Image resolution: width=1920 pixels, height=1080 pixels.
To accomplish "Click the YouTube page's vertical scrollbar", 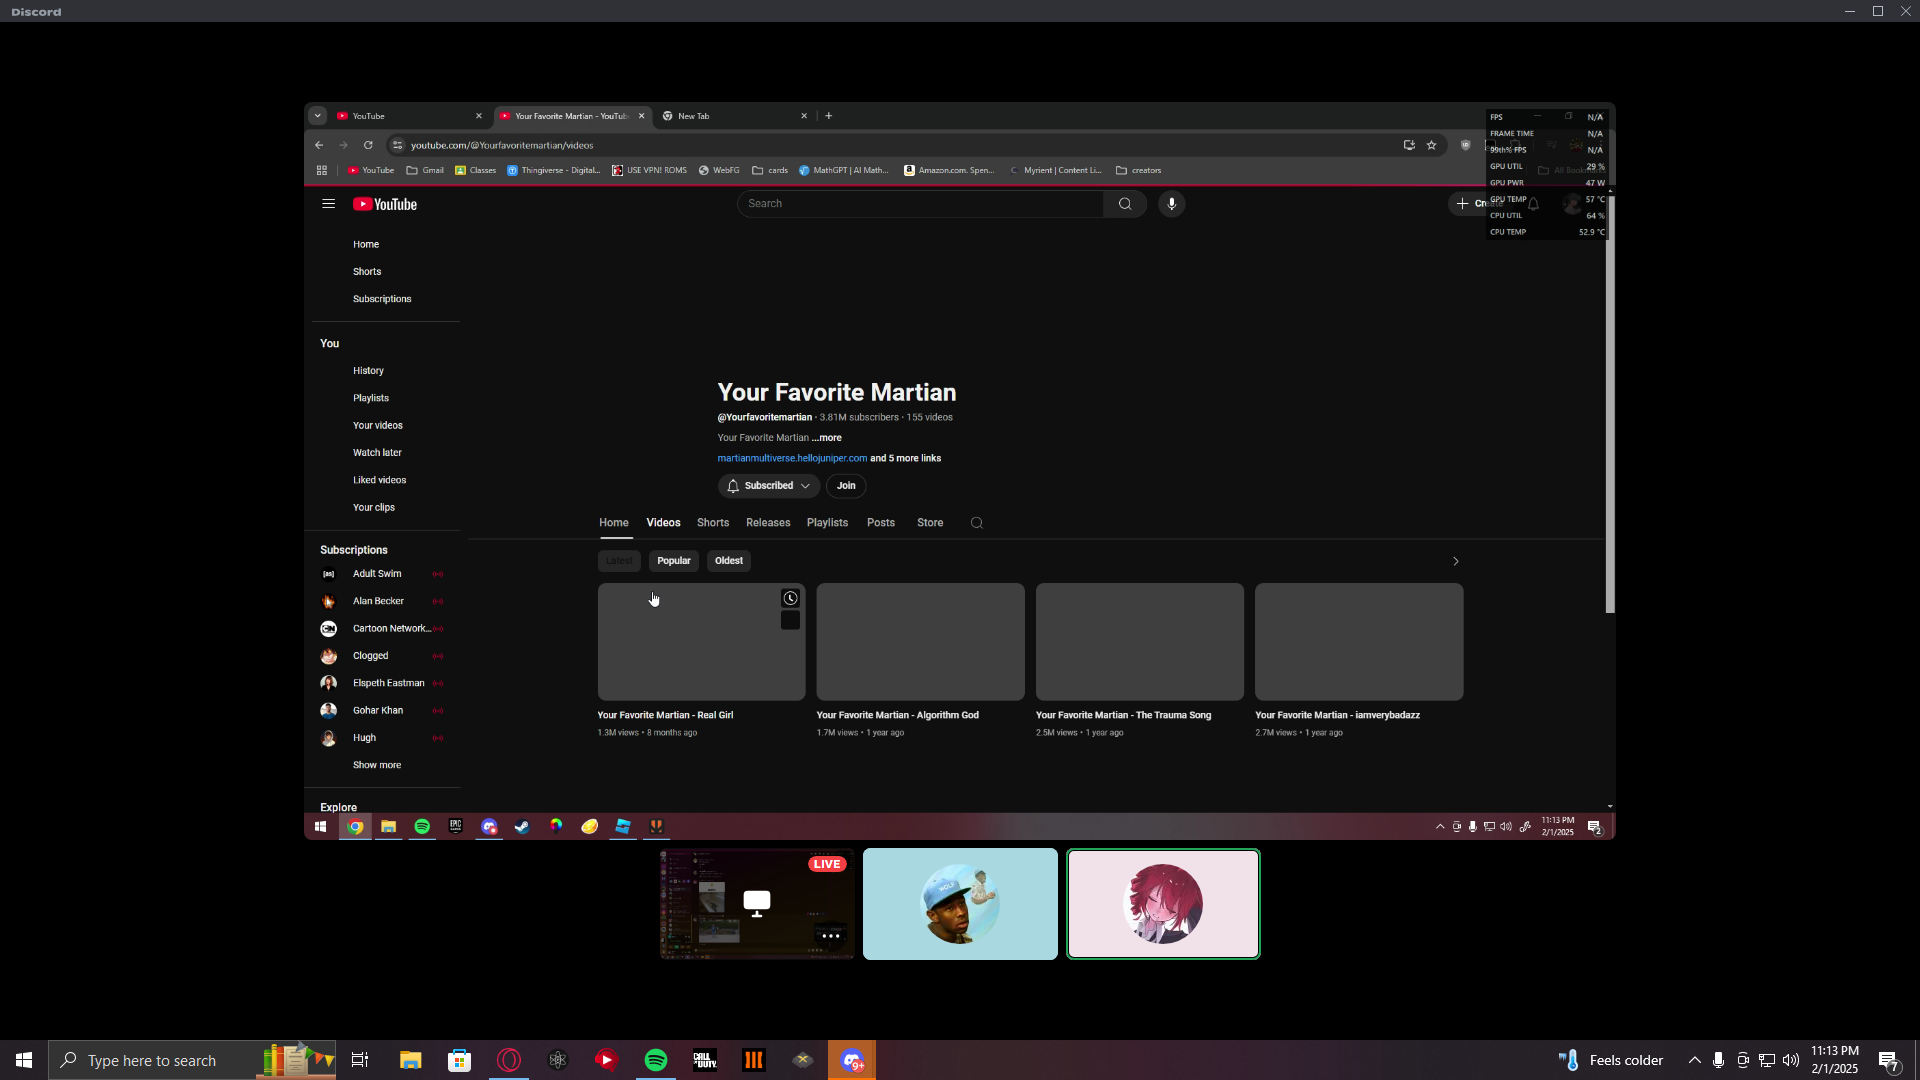I will [1609, 400].
